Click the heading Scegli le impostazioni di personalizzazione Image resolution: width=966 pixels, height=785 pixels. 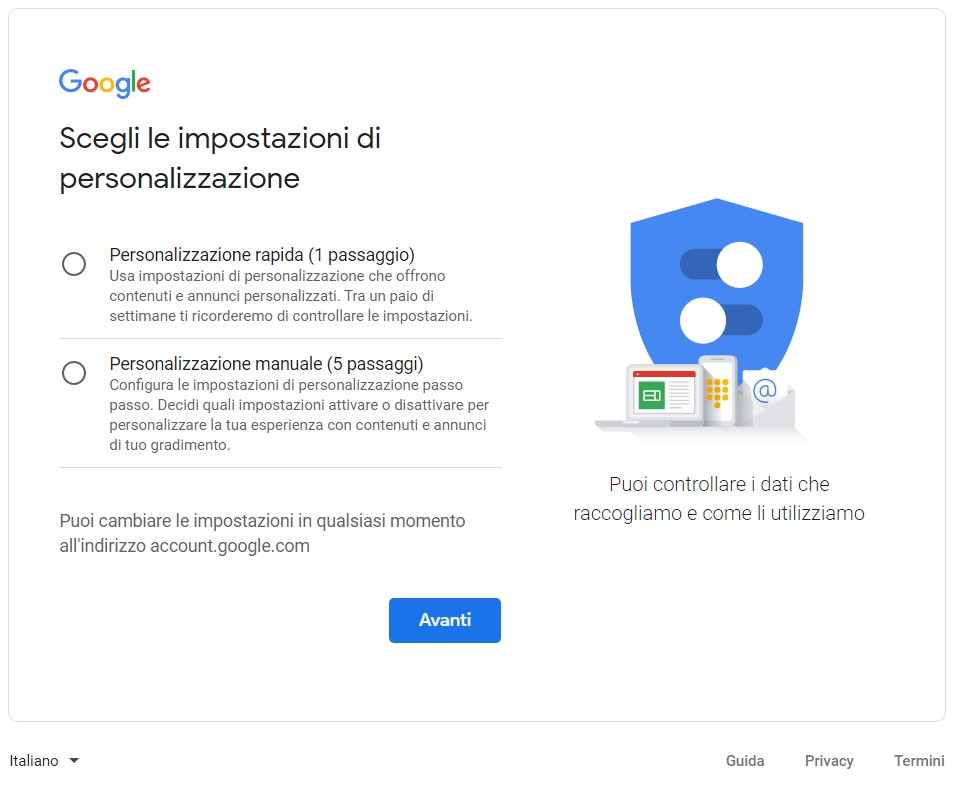219,157
